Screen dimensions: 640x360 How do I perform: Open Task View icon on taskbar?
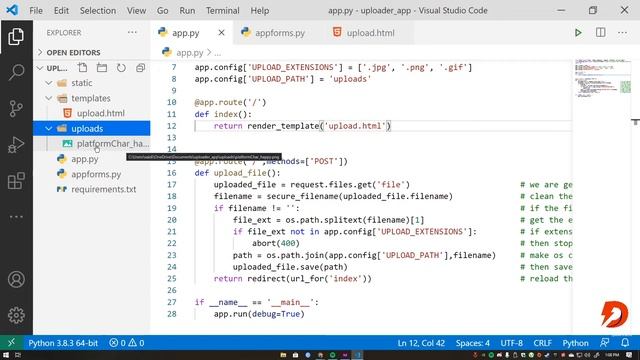(18, 355)
